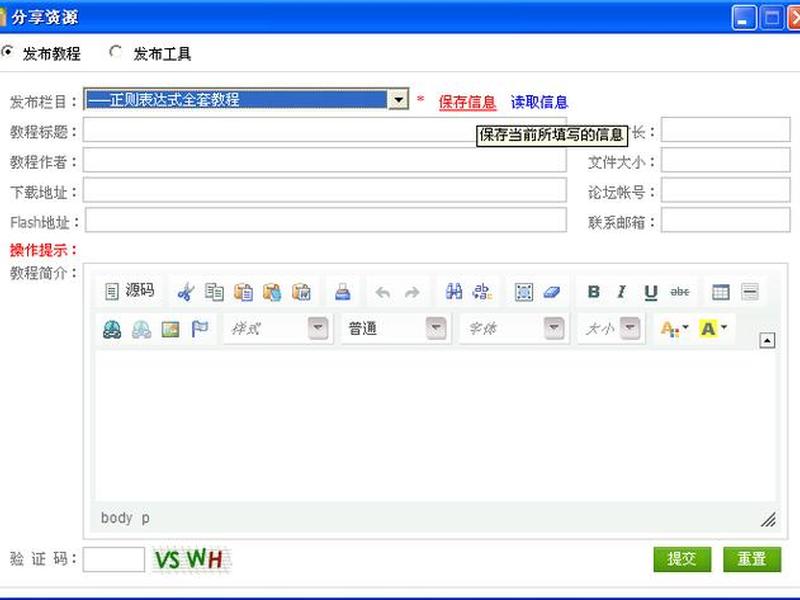
Task: Minimize the 分享资源 window
Action: click(744, 18)
